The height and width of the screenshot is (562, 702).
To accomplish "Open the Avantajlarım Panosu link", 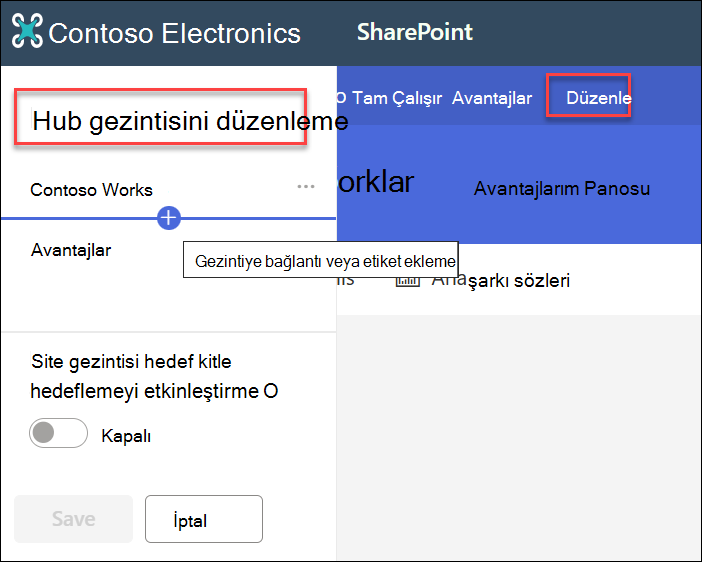I will [562, 189].
